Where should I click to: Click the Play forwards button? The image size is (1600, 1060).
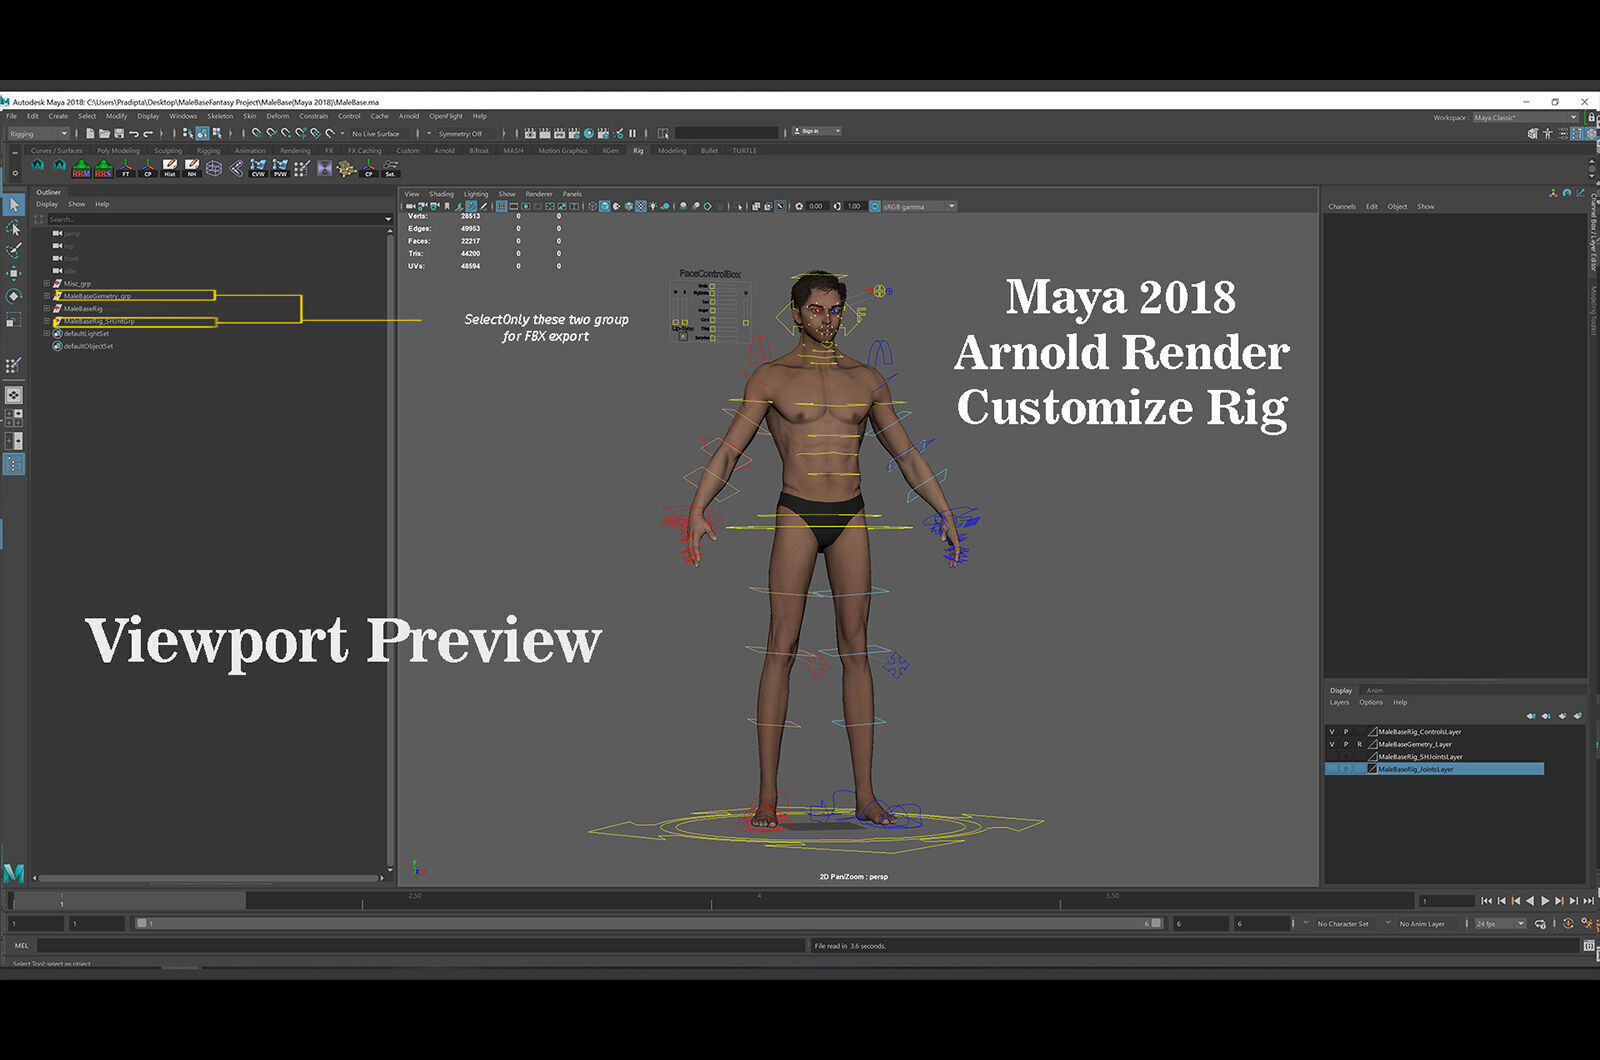click(1545, 901)
